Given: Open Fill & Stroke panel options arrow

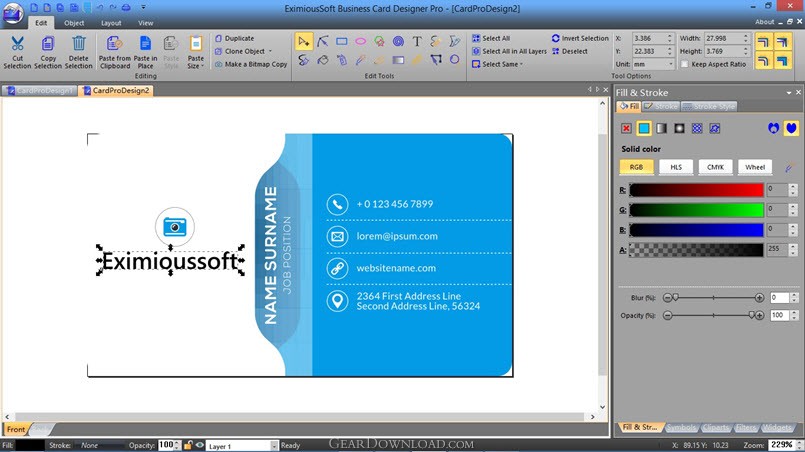Looking at the screenshot, I should (x=789, y=92).
